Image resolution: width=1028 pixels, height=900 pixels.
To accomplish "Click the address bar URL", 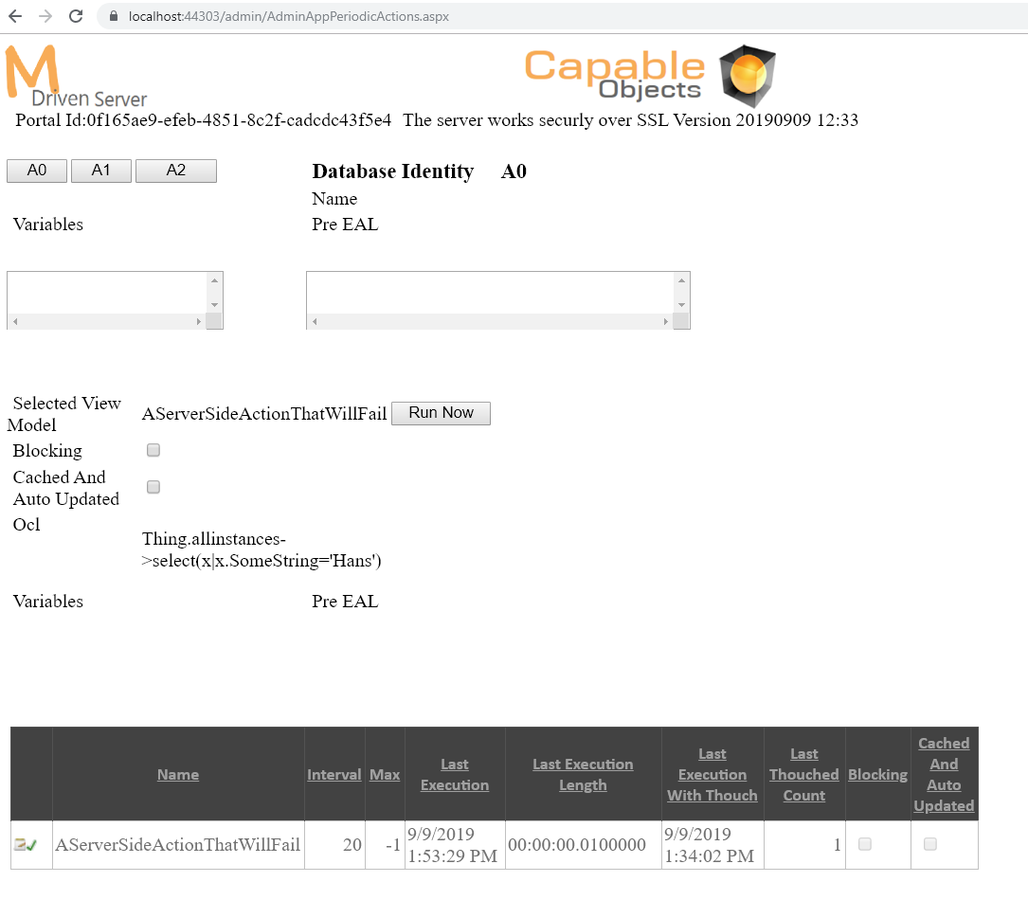I will pyautogui.click(x=288, y=16).
